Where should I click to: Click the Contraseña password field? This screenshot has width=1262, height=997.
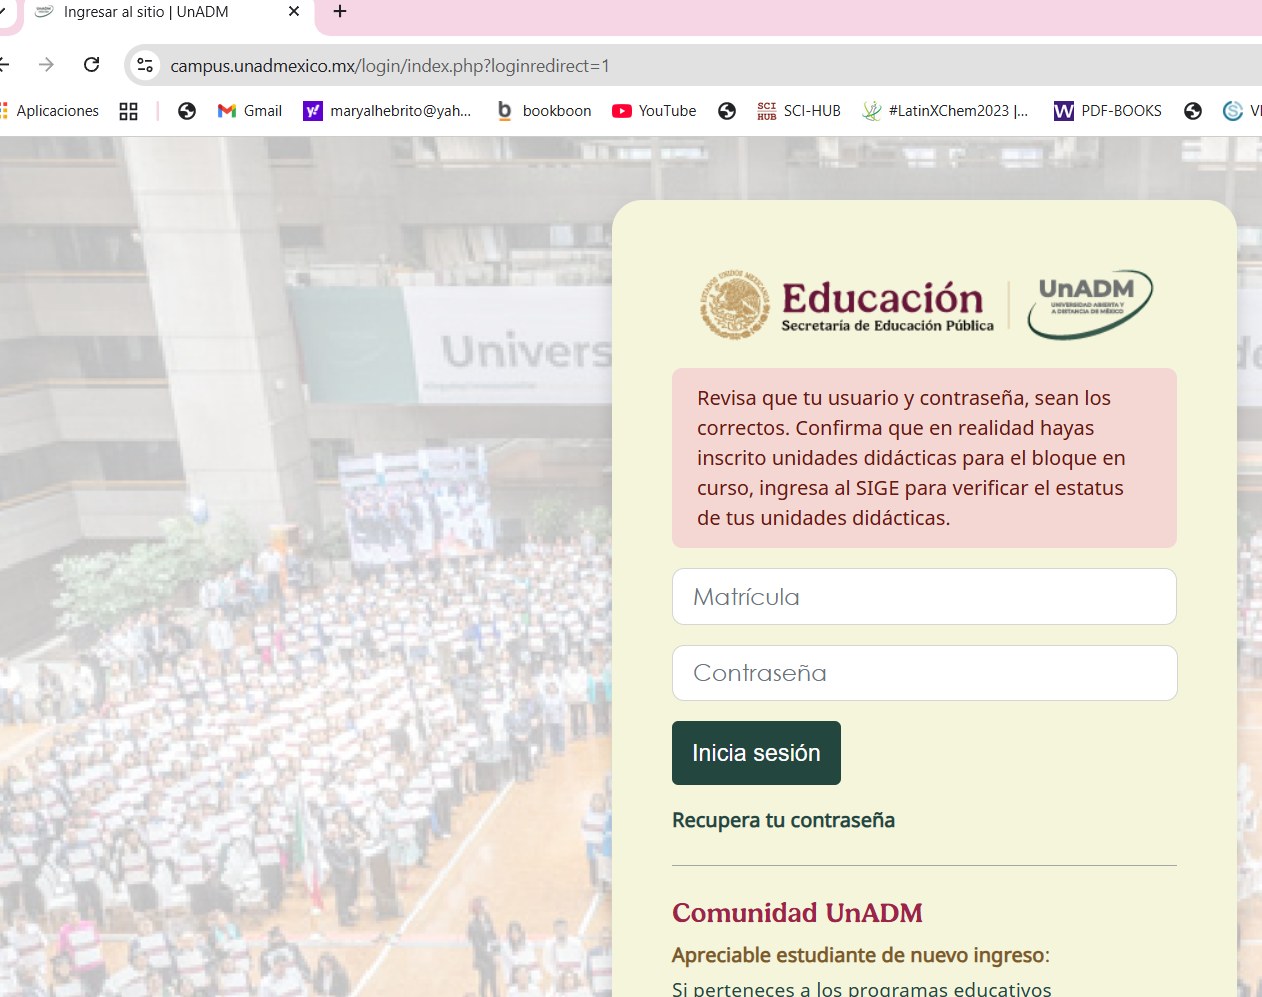pos(924,673)
